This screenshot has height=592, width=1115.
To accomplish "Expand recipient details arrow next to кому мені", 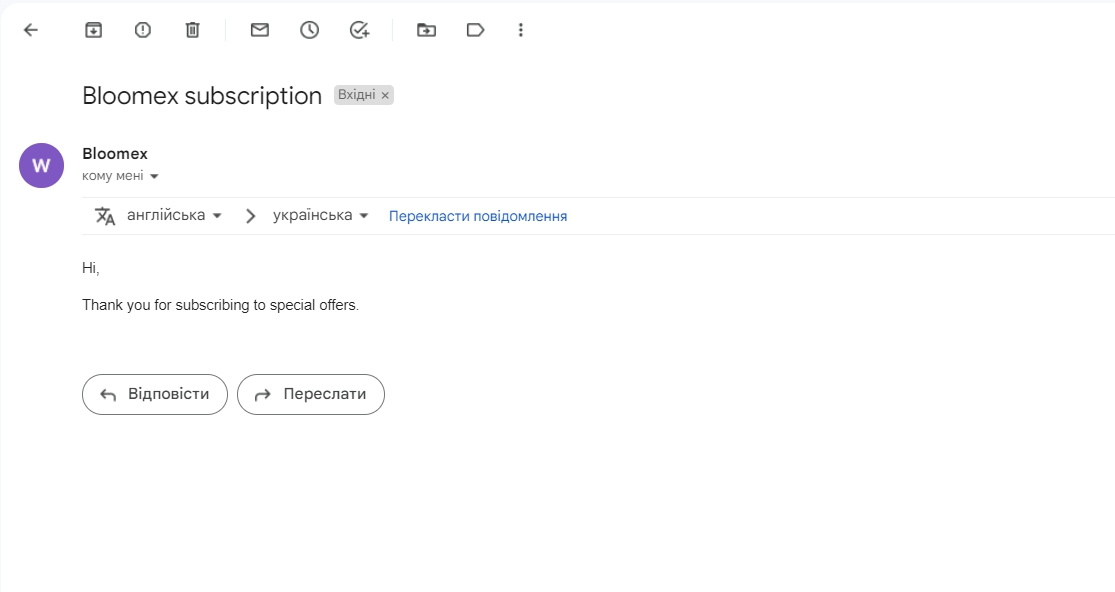I will (x=154, y=176).
